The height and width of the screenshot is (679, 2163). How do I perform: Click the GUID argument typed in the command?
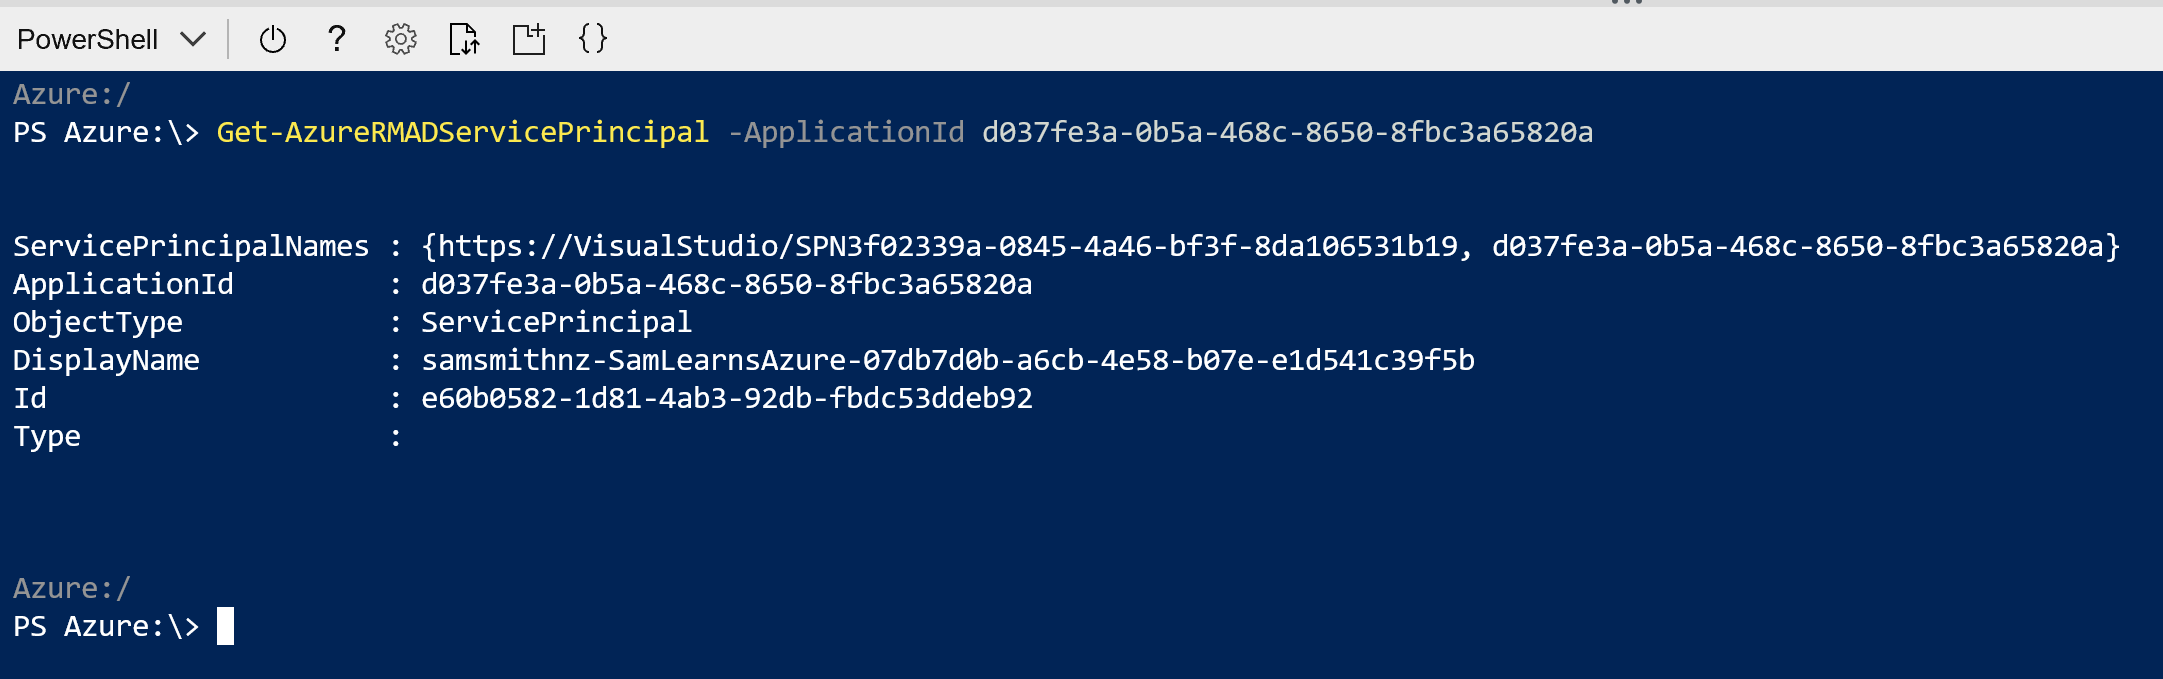(x=1287, y=133)
